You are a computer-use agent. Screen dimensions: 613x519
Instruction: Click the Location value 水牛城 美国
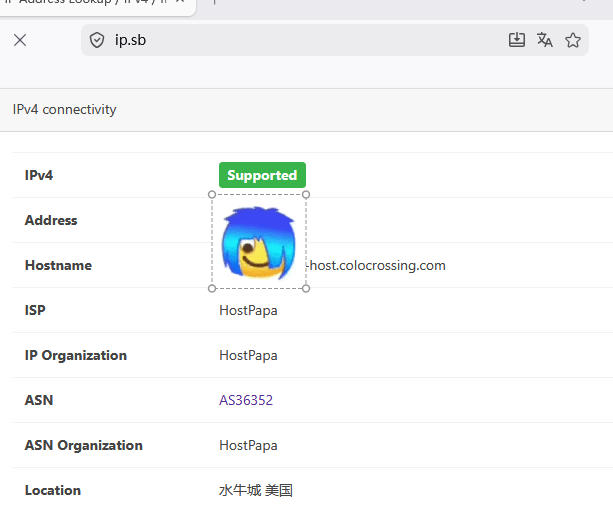256,490
